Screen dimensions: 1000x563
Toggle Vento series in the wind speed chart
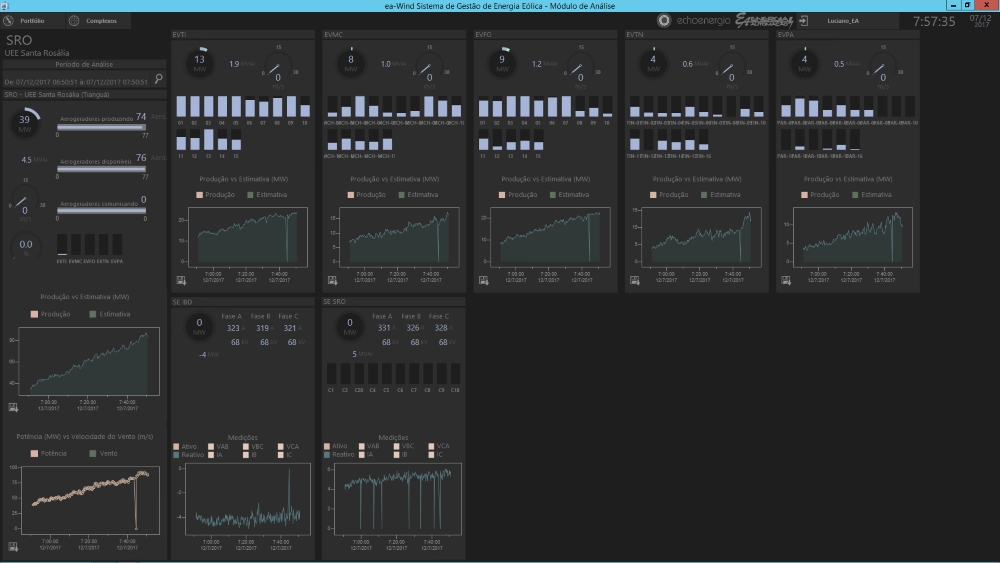(104, 453)
